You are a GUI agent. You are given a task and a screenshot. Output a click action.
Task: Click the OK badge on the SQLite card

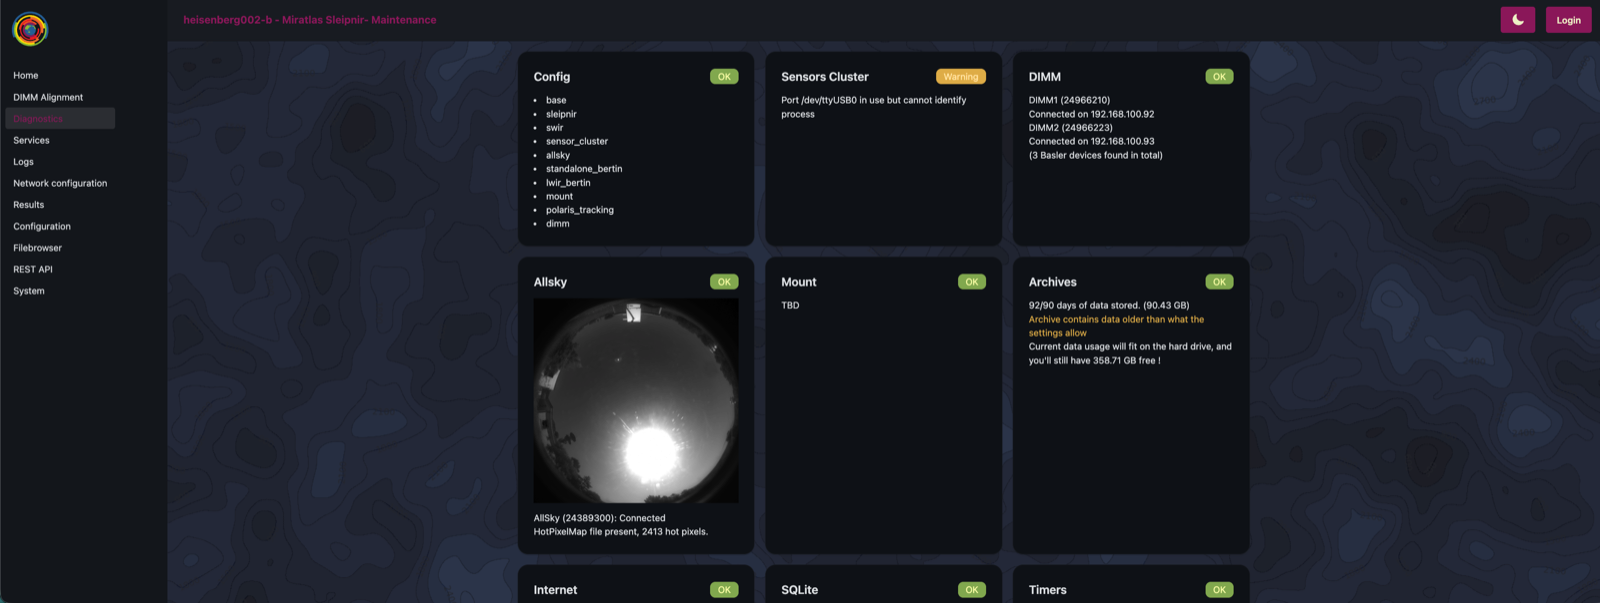tap(972, 590)
